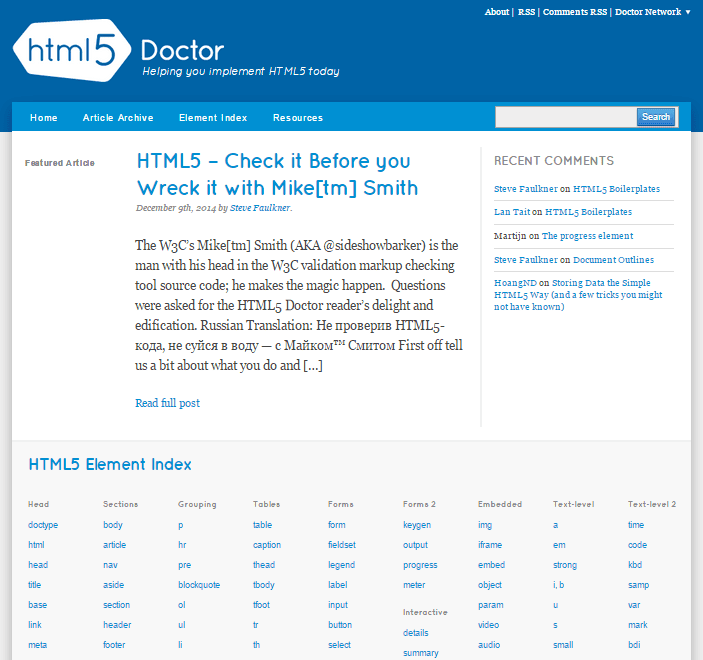The width and height of the screenshot is (703, 660).
Task: Open the header element link
Action: 117,625
